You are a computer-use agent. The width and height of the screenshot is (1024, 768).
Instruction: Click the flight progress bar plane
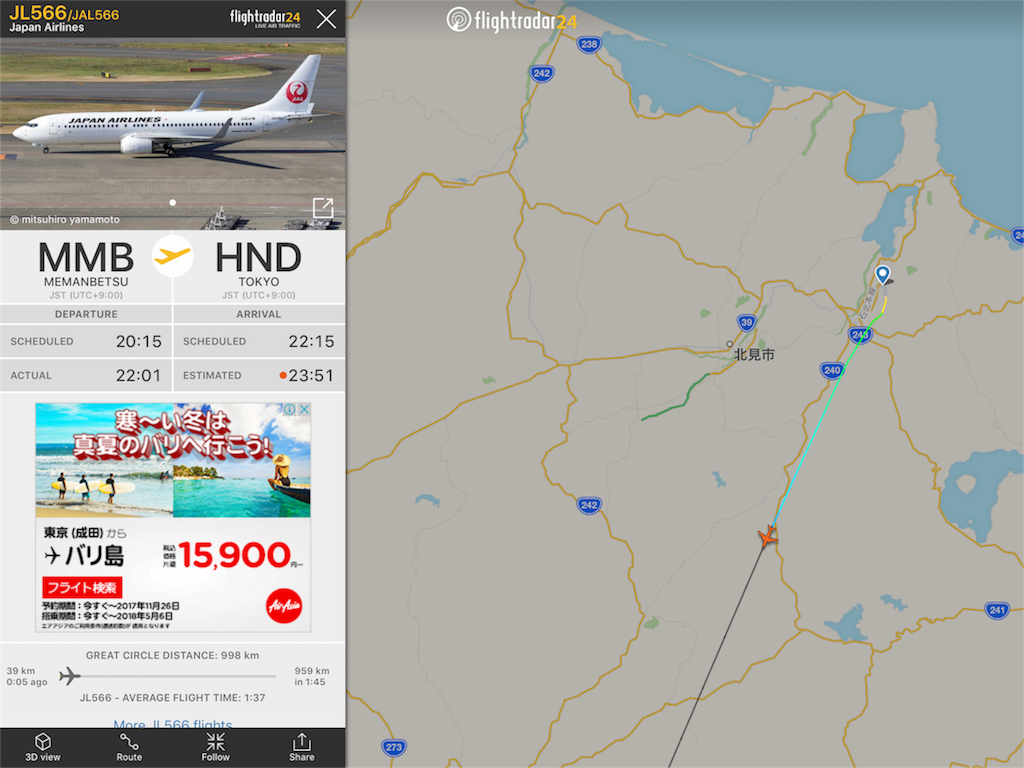(x=69, y=676)
